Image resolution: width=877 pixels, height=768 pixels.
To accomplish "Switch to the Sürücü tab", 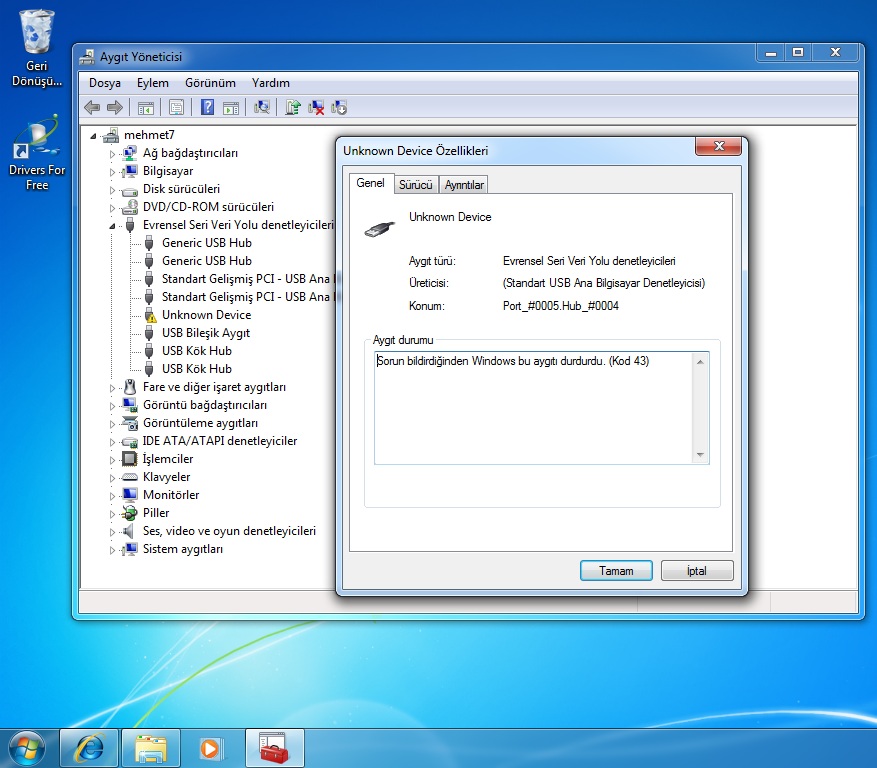I will [x=416, y=185].
